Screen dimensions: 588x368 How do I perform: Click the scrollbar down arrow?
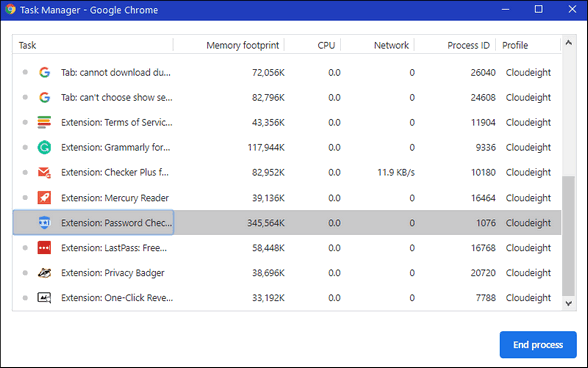568,303
